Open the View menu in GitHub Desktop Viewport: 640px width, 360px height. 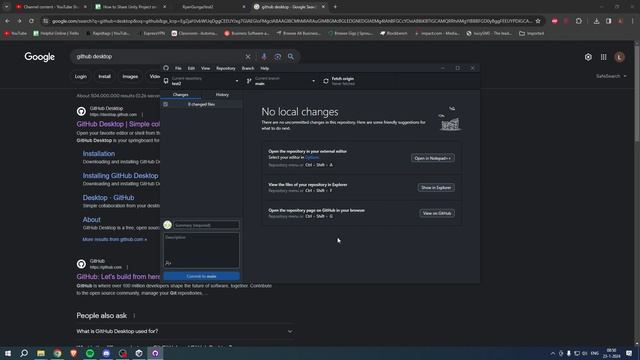[x=205, y=69]
